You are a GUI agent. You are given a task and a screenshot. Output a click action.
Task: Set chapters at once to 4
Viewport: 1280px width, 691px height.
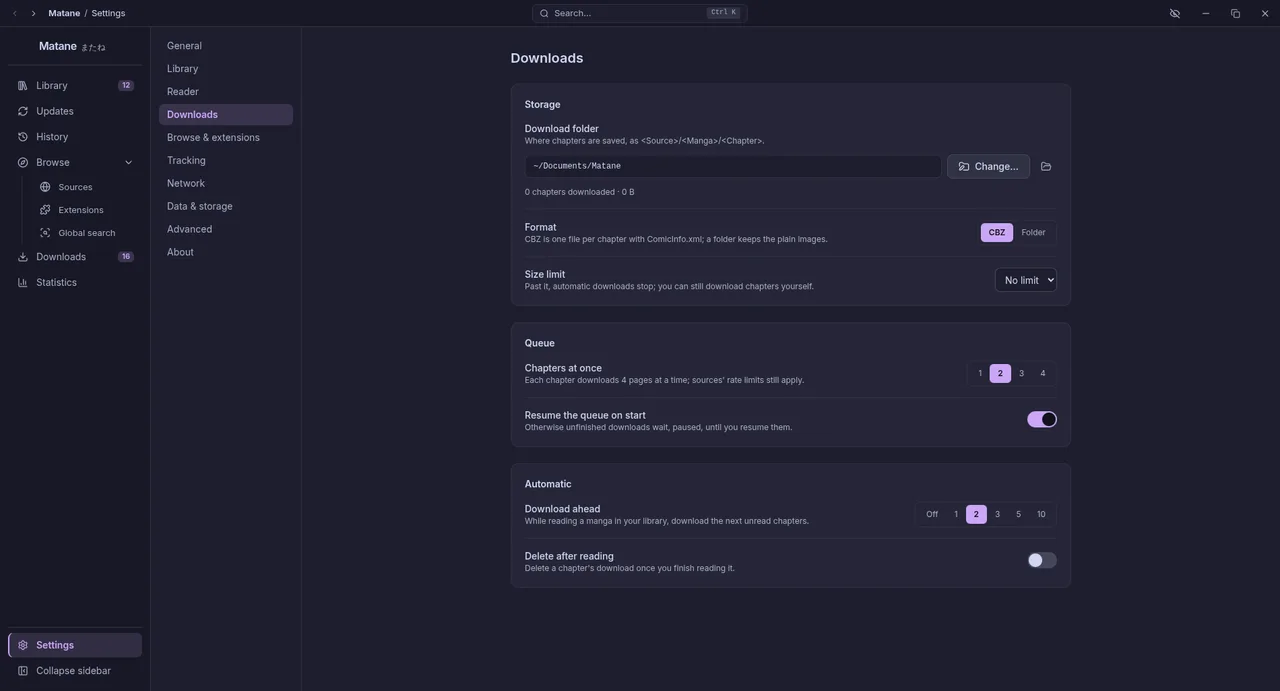1043,374
